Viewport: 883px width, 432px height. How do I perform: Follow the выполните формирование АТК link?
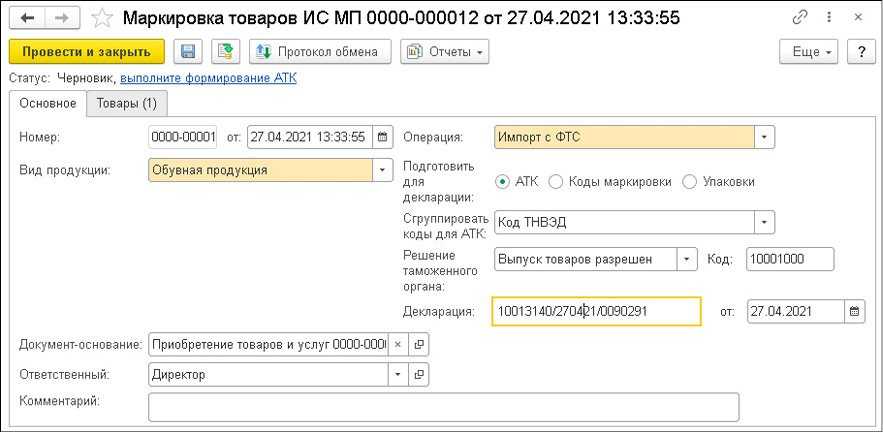pyautogui.click(x=208, y=78)
